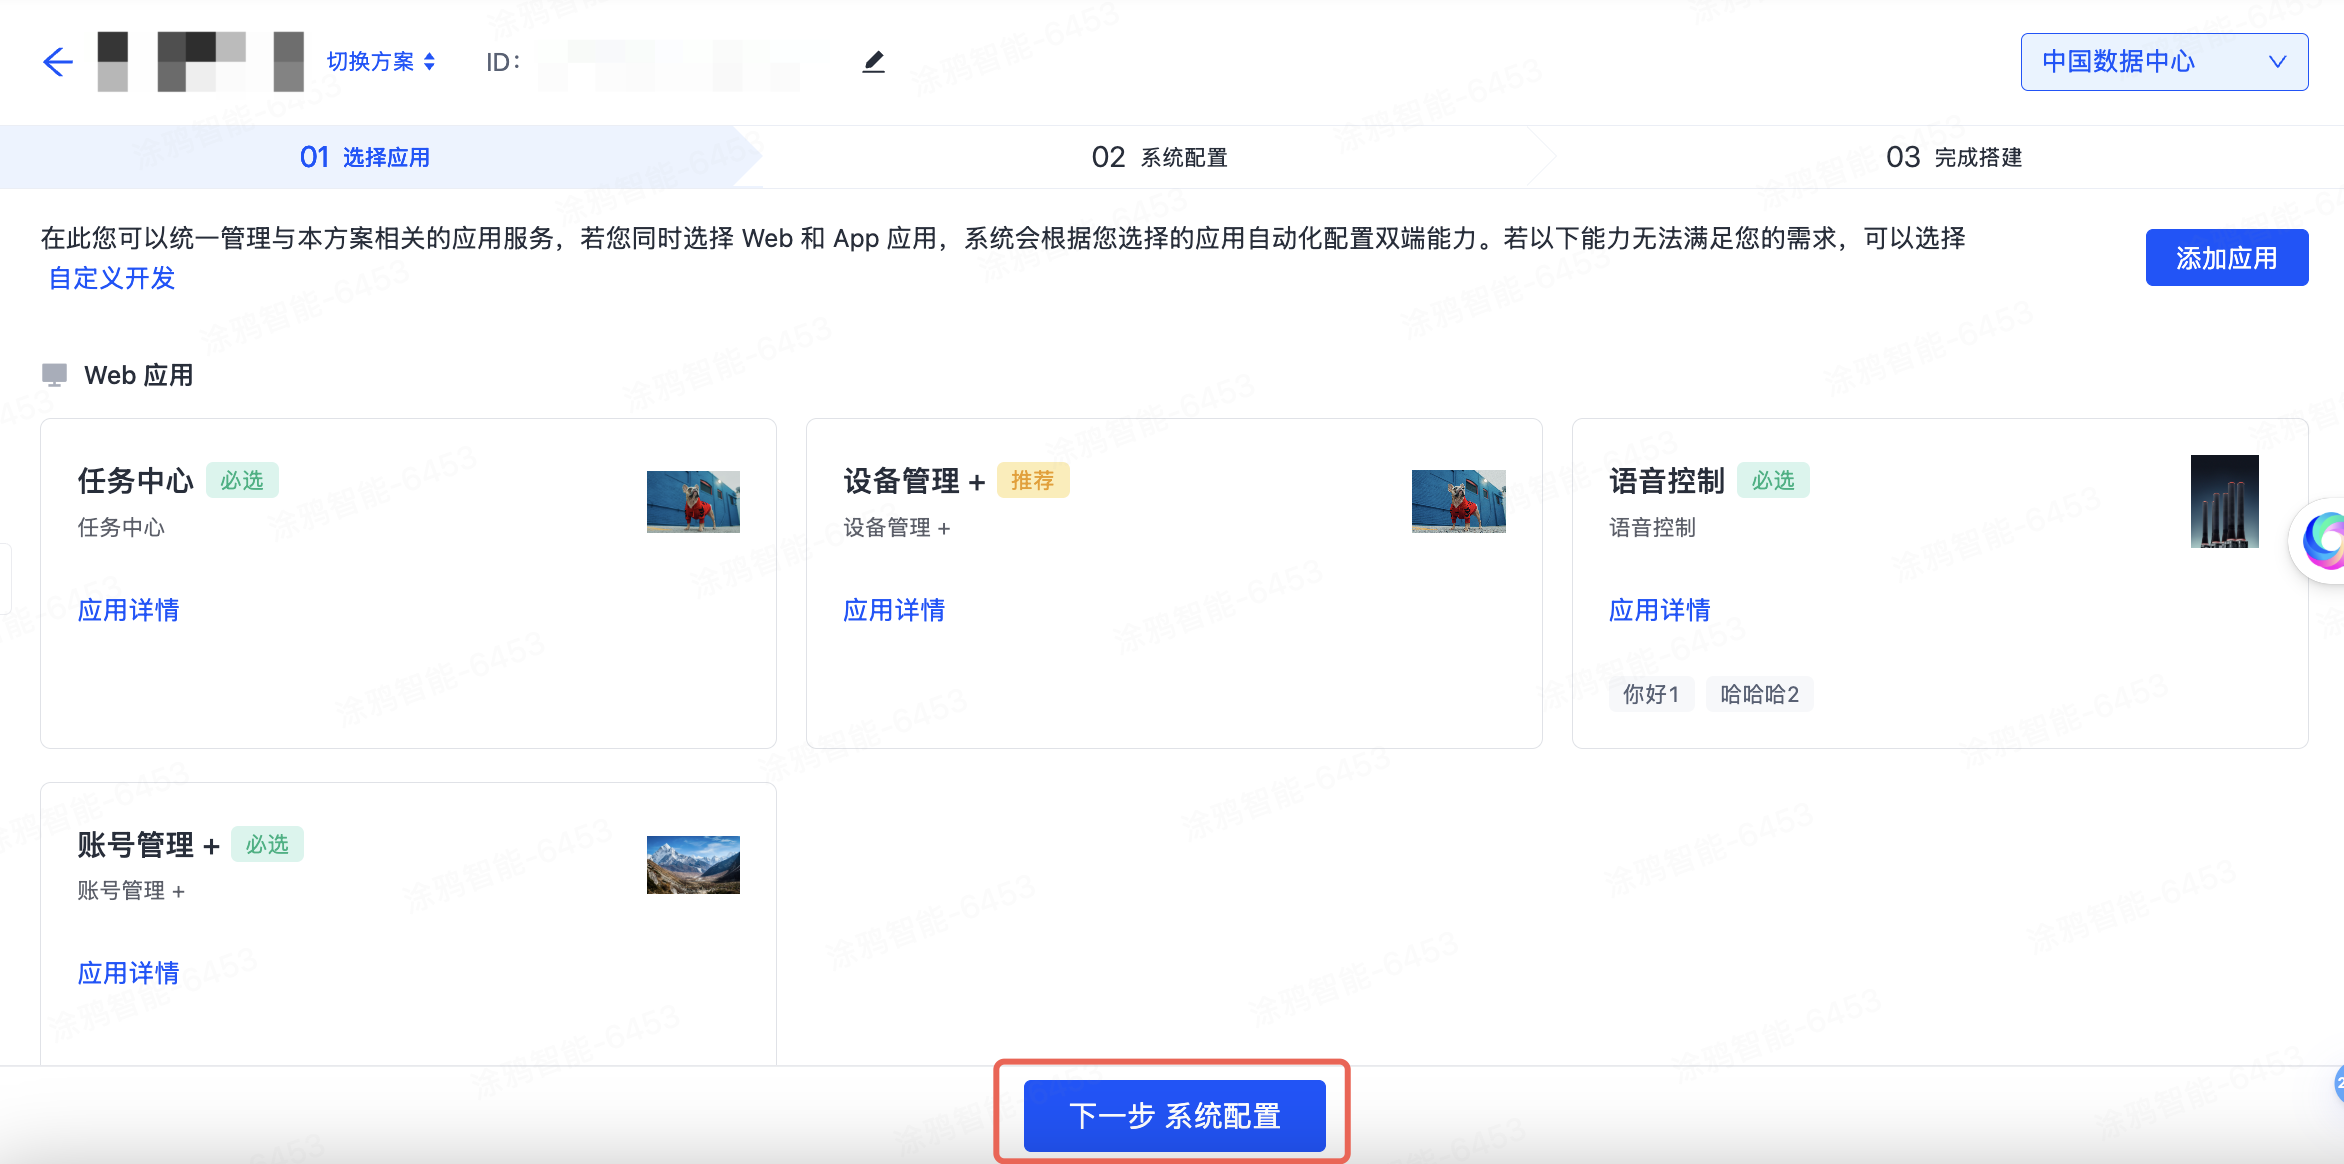Open the 自定义开发 link
This screenshot has width=2344, height=1164.
[110, 278]
